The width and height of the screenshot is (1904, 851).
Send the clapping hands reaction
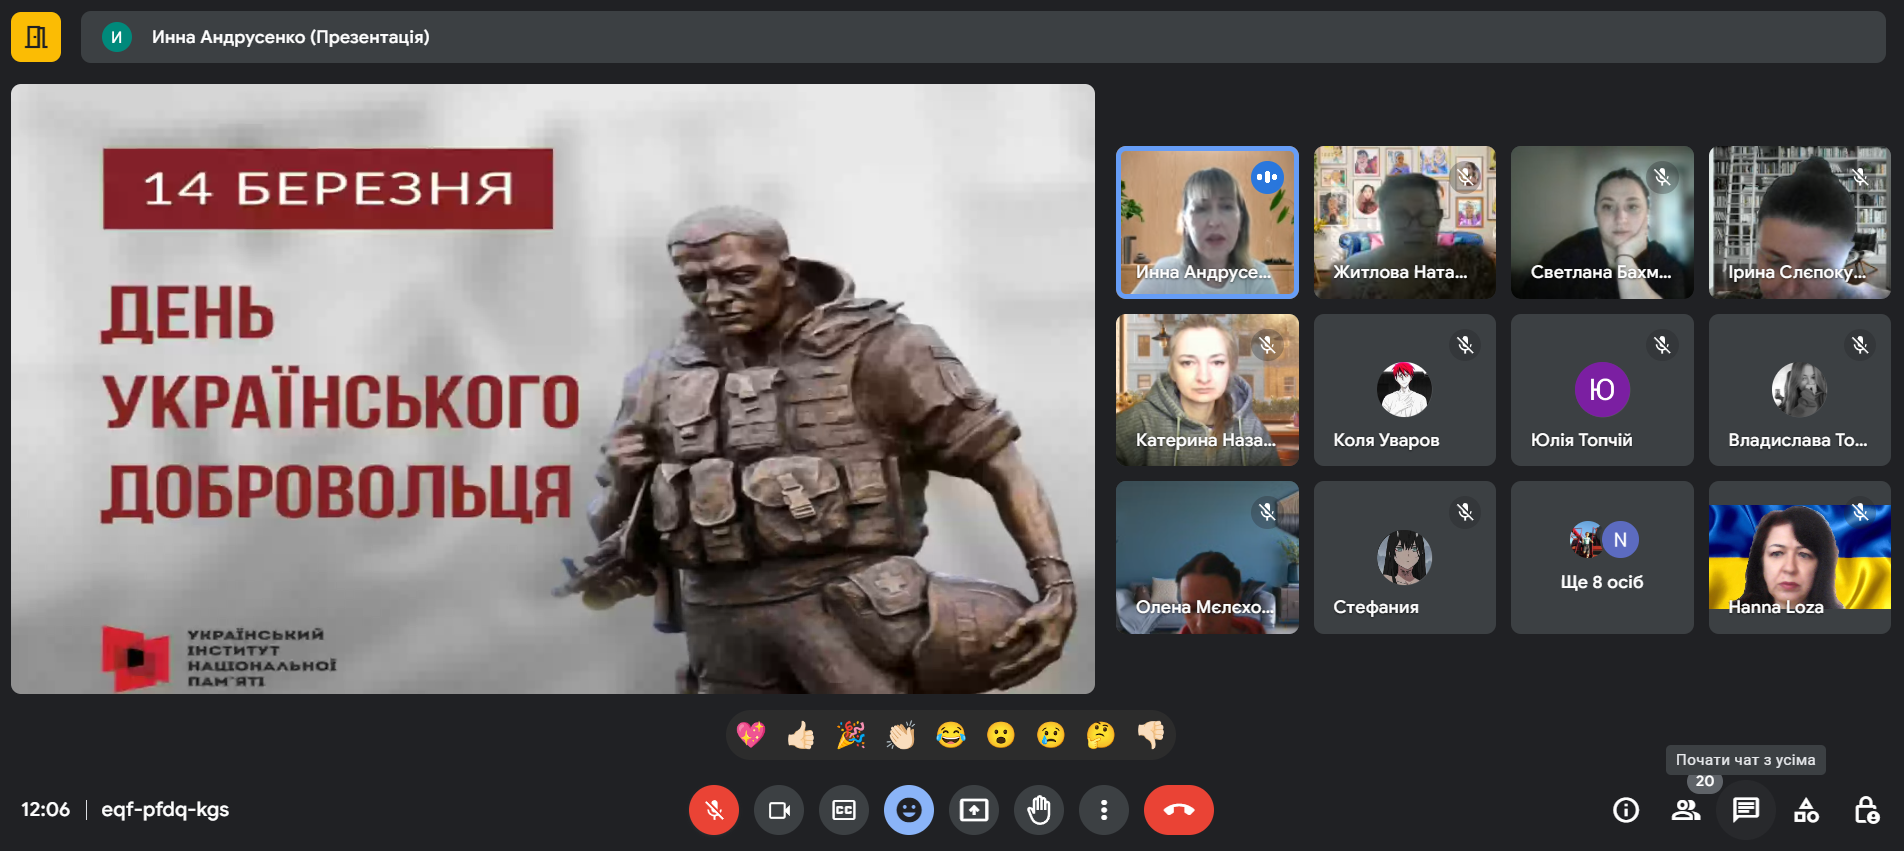tap(900, 735)
